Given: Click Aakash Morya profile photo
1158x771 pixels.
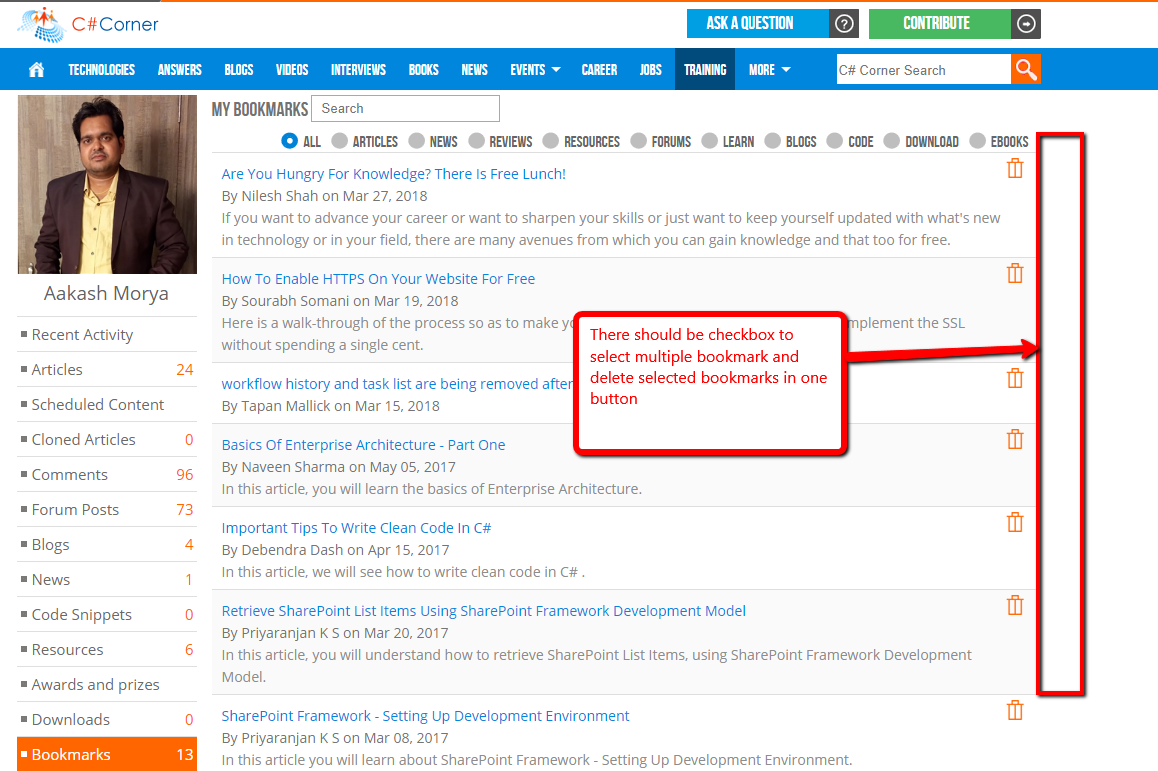Looking at the screenshot, I should point(107,184).
